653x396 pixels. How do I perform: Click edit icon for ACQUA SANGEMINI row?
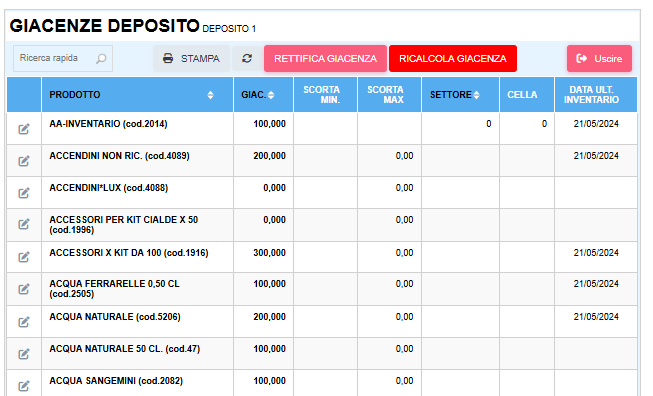point(24,386)
